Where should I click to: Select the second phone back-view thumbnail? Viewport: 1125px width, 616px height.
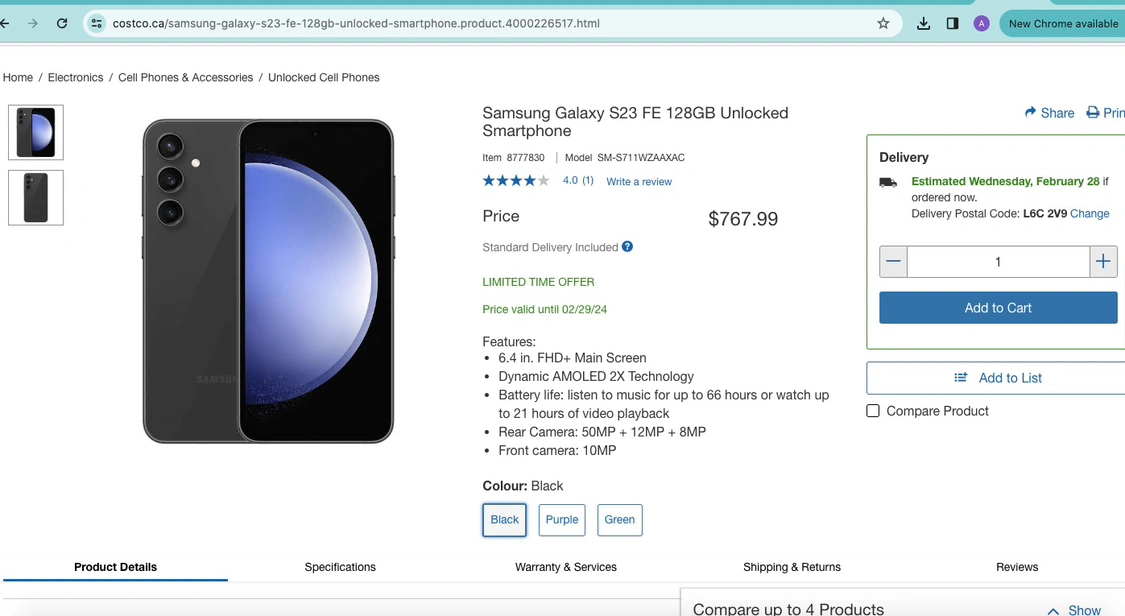36,197
